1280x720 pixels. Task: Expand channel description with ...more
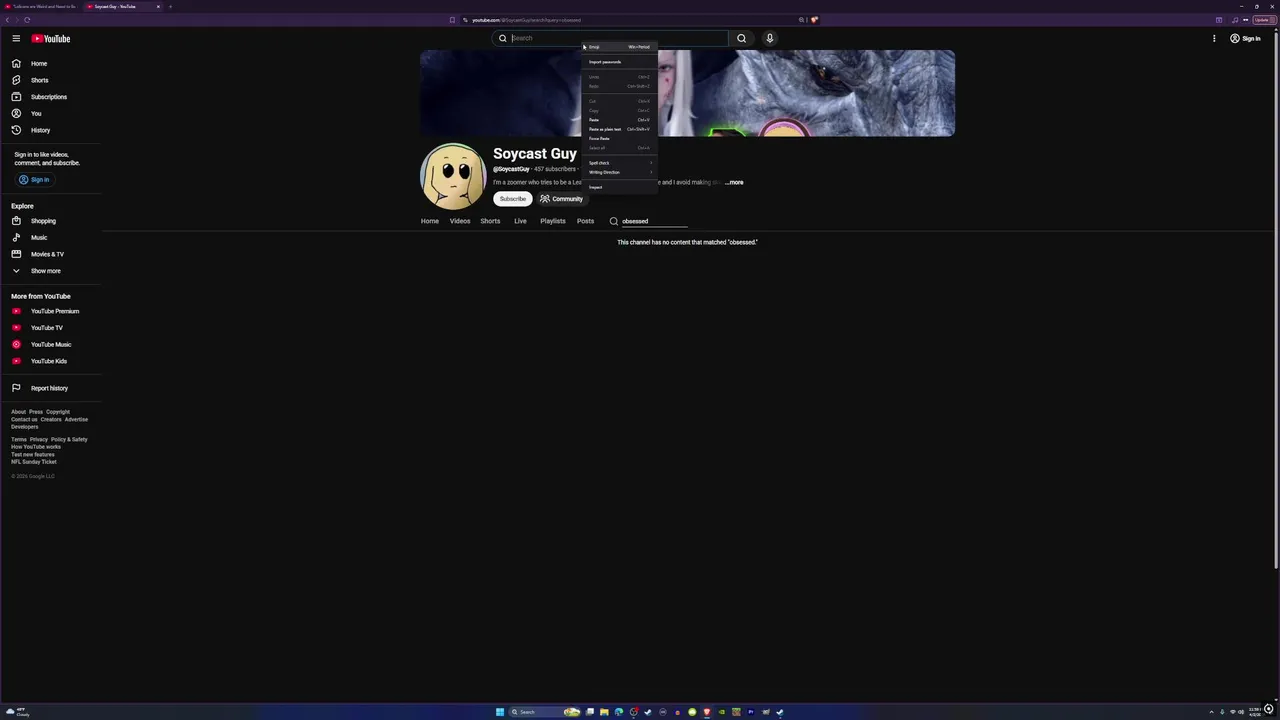tap(735, 182)
